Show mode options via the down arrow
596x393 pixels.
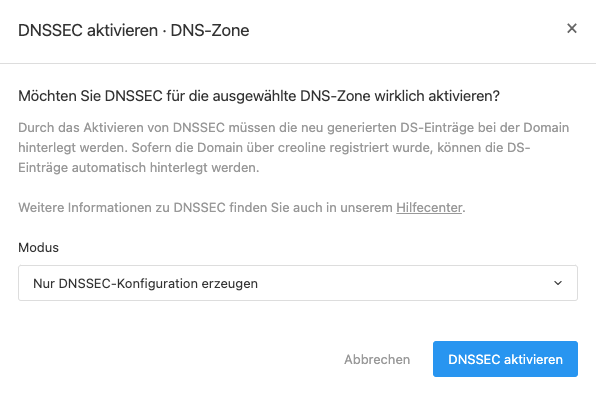tap(558, 283)
